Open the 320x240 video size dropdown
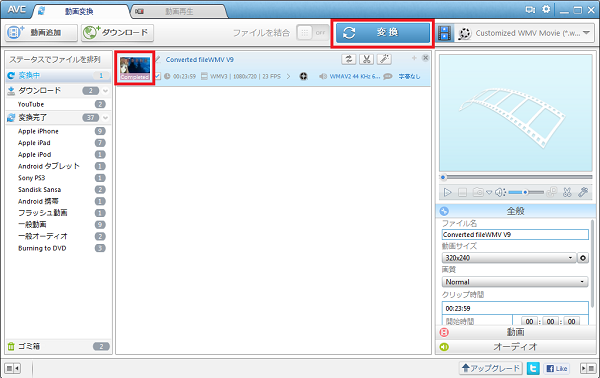The width and height of the screenshot is (600, 378). coord(509,258)
